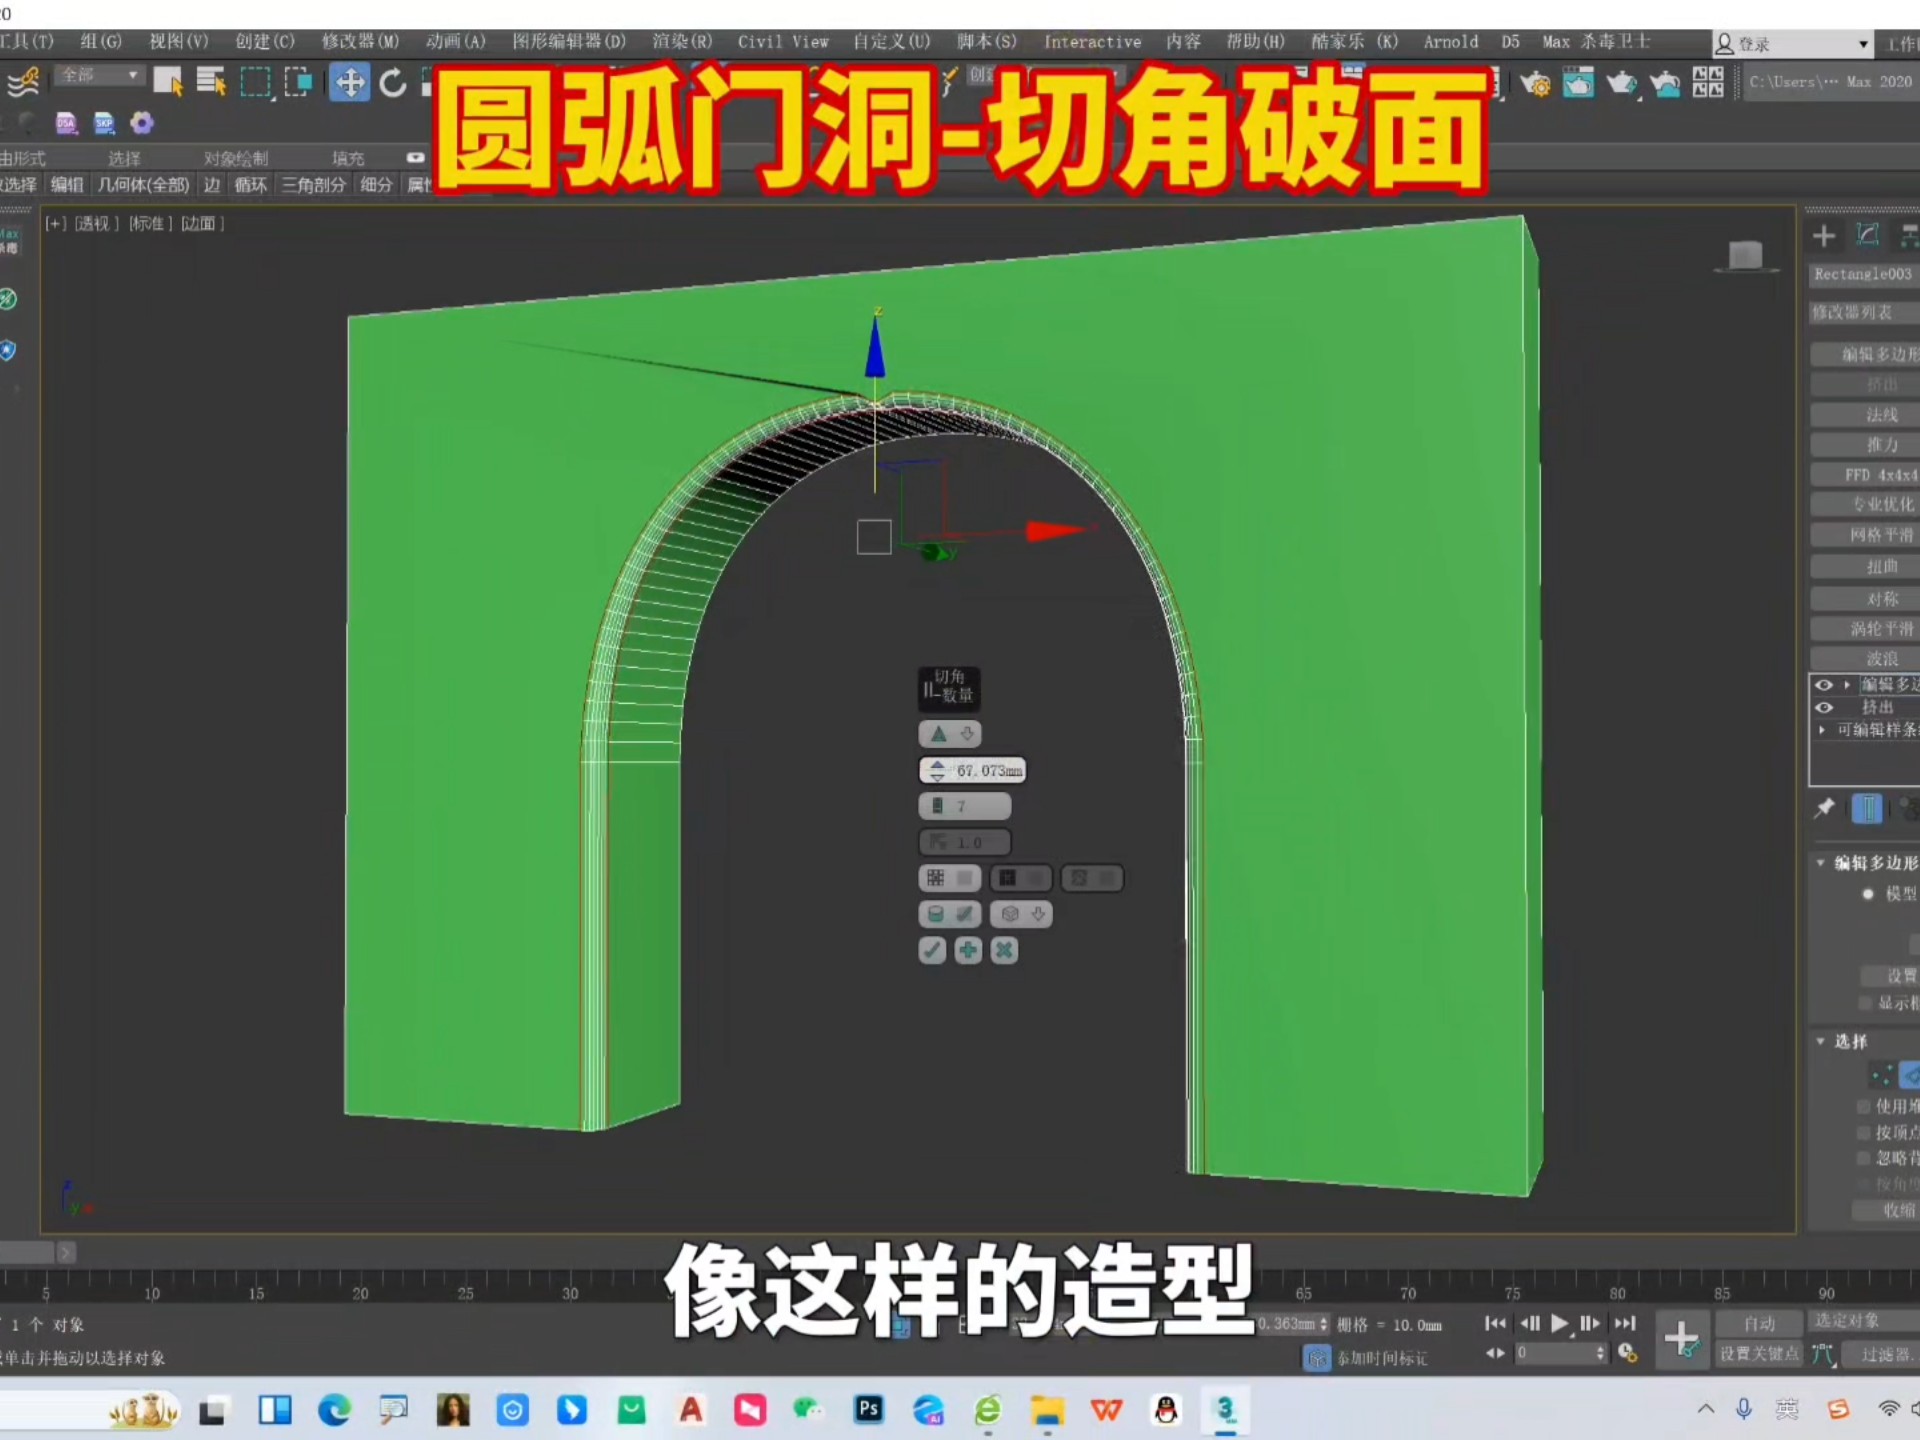Select the Select and Move tool
Image resolution: width=1920 pixels, height=1440 pixels.
[350, 82]
